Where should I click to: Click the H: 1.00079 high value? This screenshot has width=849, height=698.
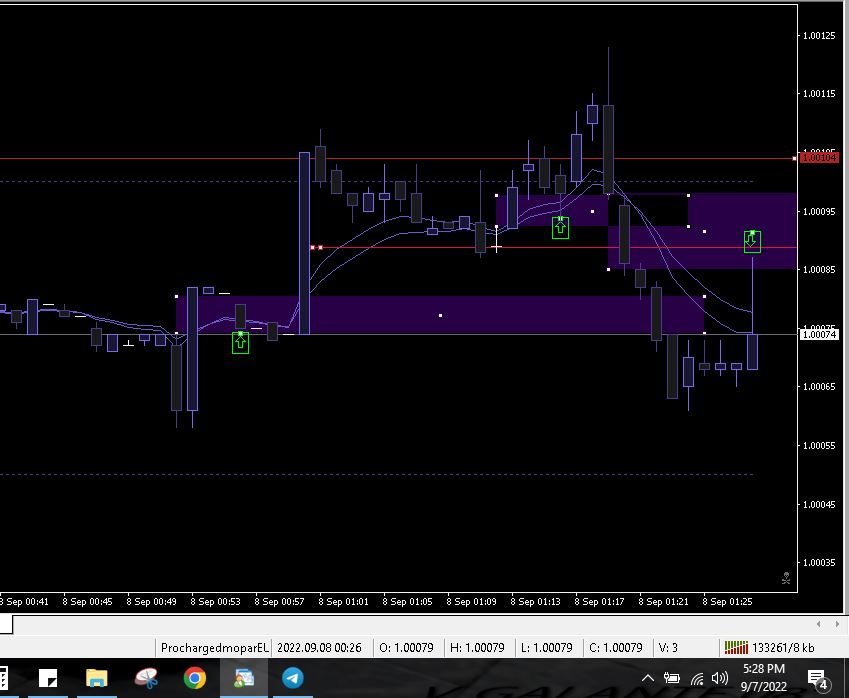pos(478,648)
